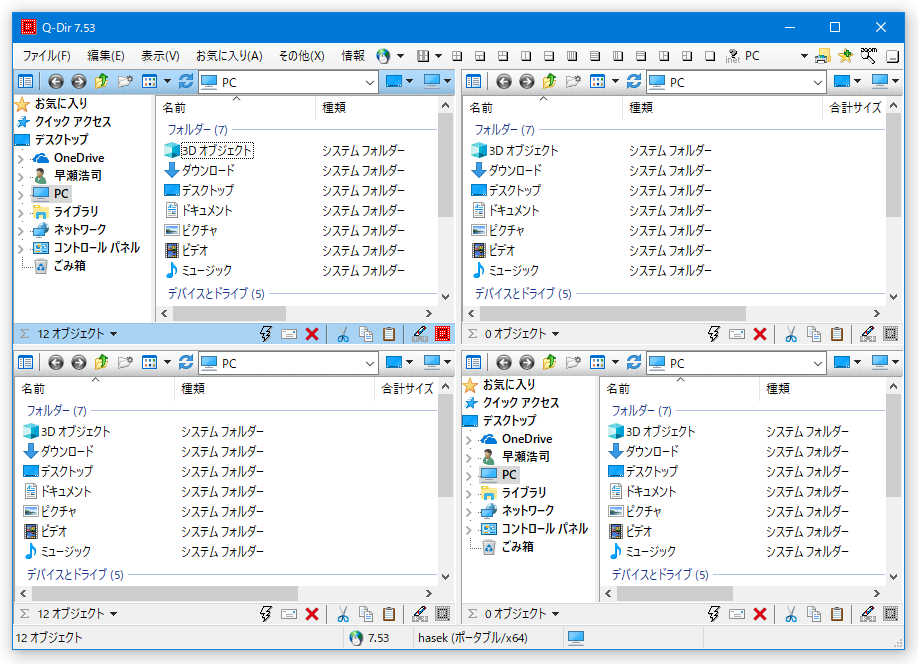Click the copy icon in the top-left pane status bar

click(x=366, y=334)
